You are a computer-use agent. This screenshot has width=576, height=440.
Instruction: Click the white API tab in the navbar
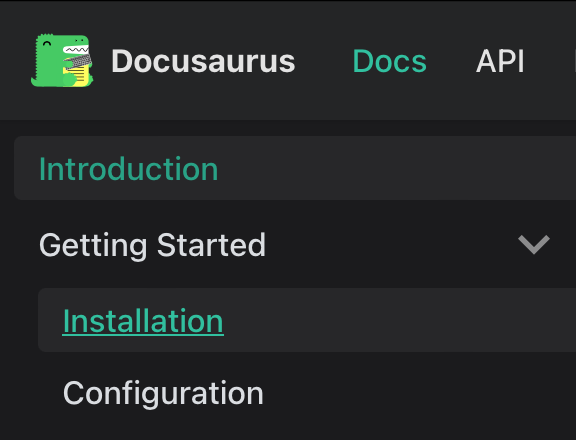tap(500, 61)
